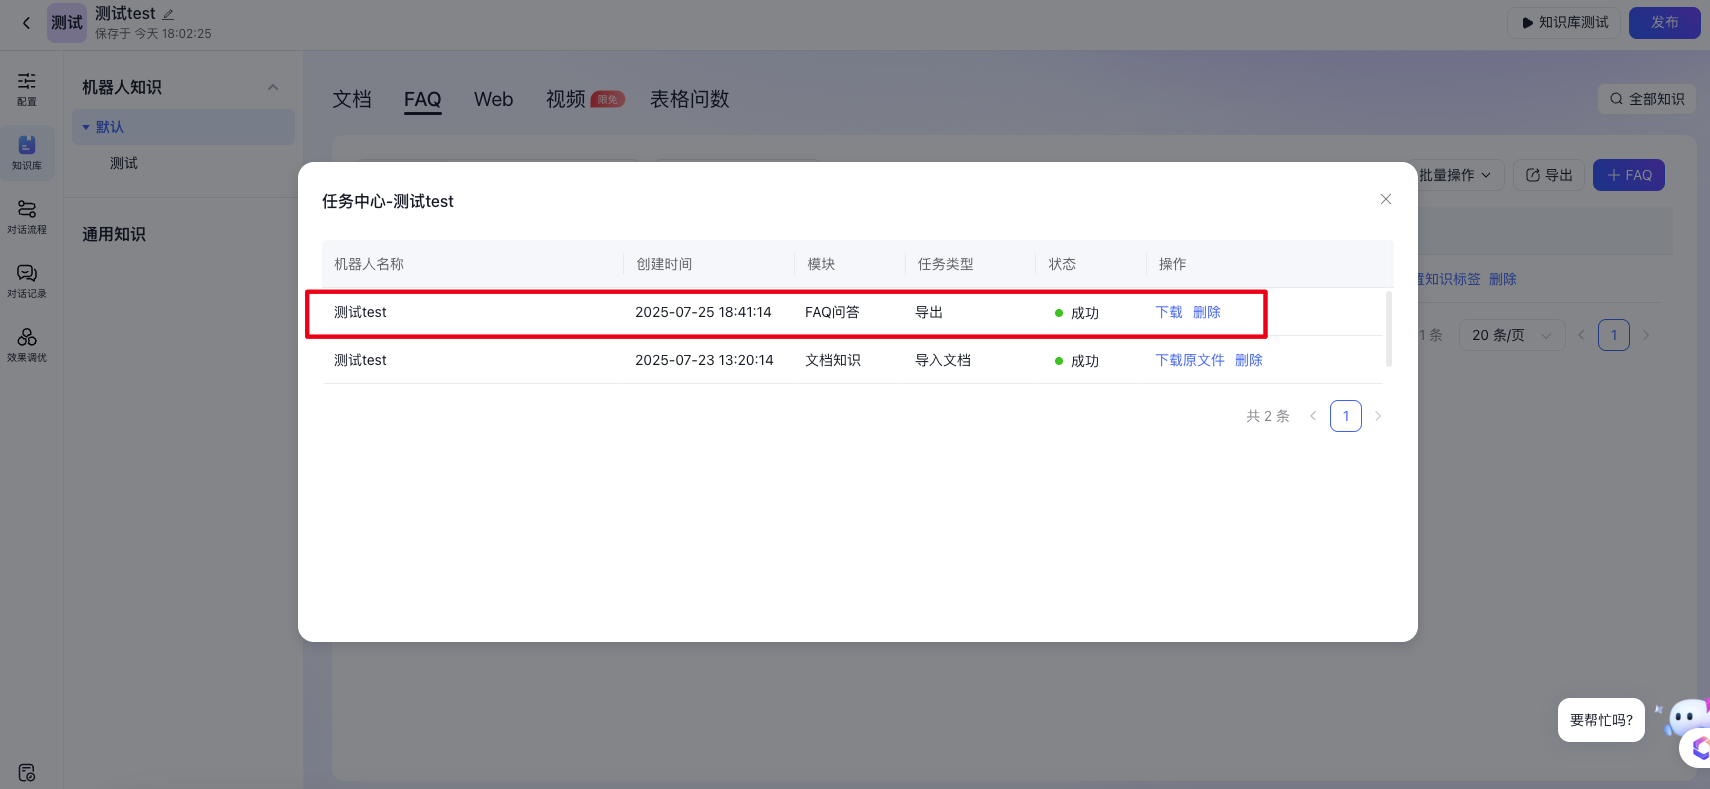
Task: Collapse the 机器人知识 section
Action: point(273,87)
